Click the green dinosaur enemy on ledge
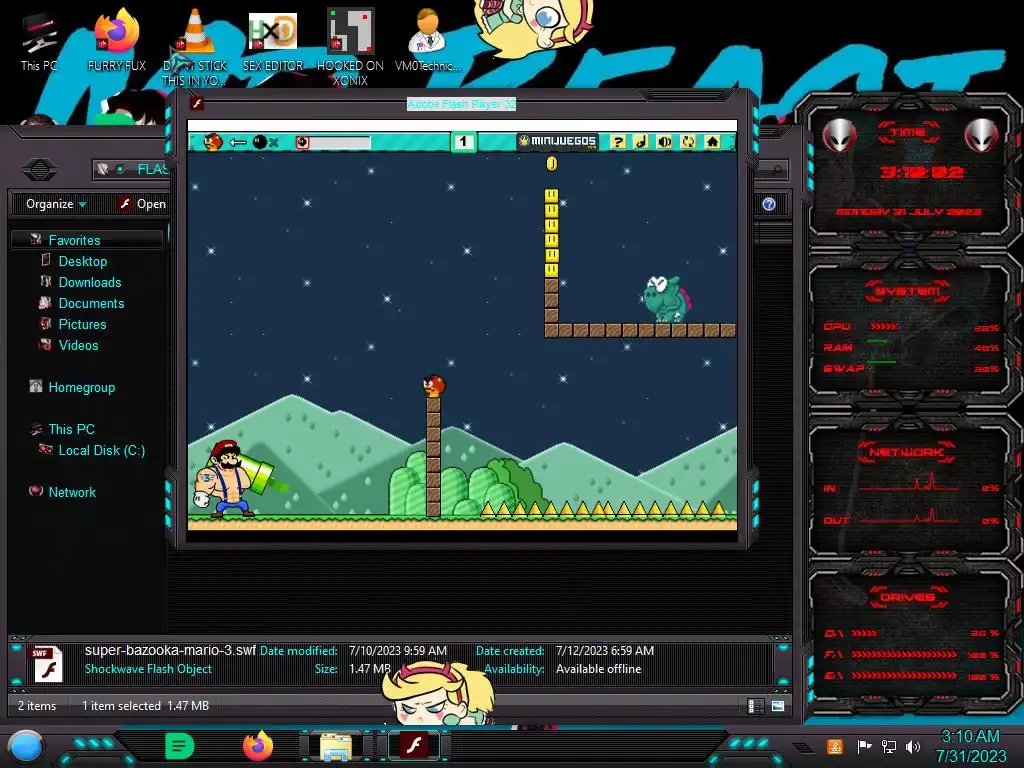The image size is (1024, 768). click(666, 299)
